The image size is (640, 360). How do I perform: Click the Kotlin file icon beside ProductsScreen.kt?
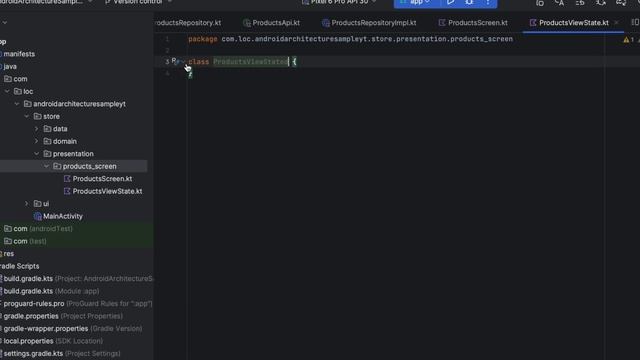(x=67, y=179)
